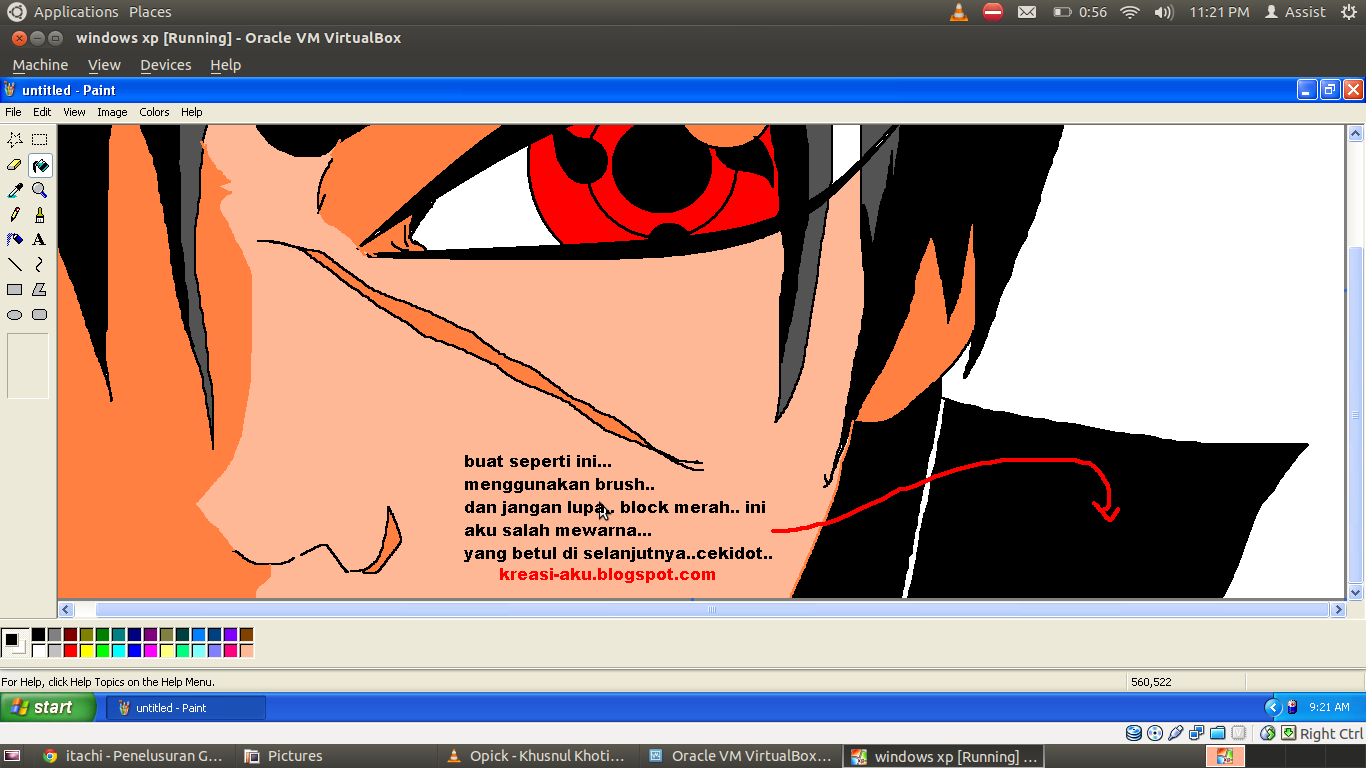Open the Wi-Fi network indicator
This screenshot has height=768, width=1366.
pos(1130,12)
